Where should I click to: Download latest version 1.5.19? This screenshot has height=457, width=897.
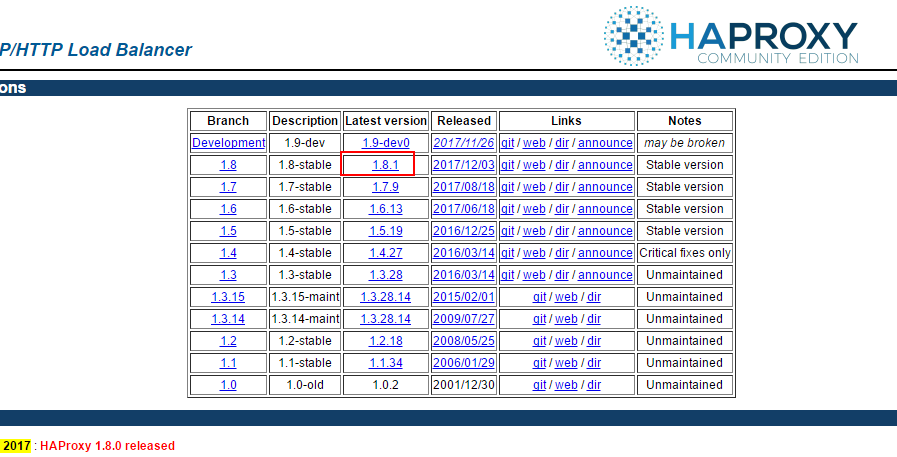coord(386,231)
